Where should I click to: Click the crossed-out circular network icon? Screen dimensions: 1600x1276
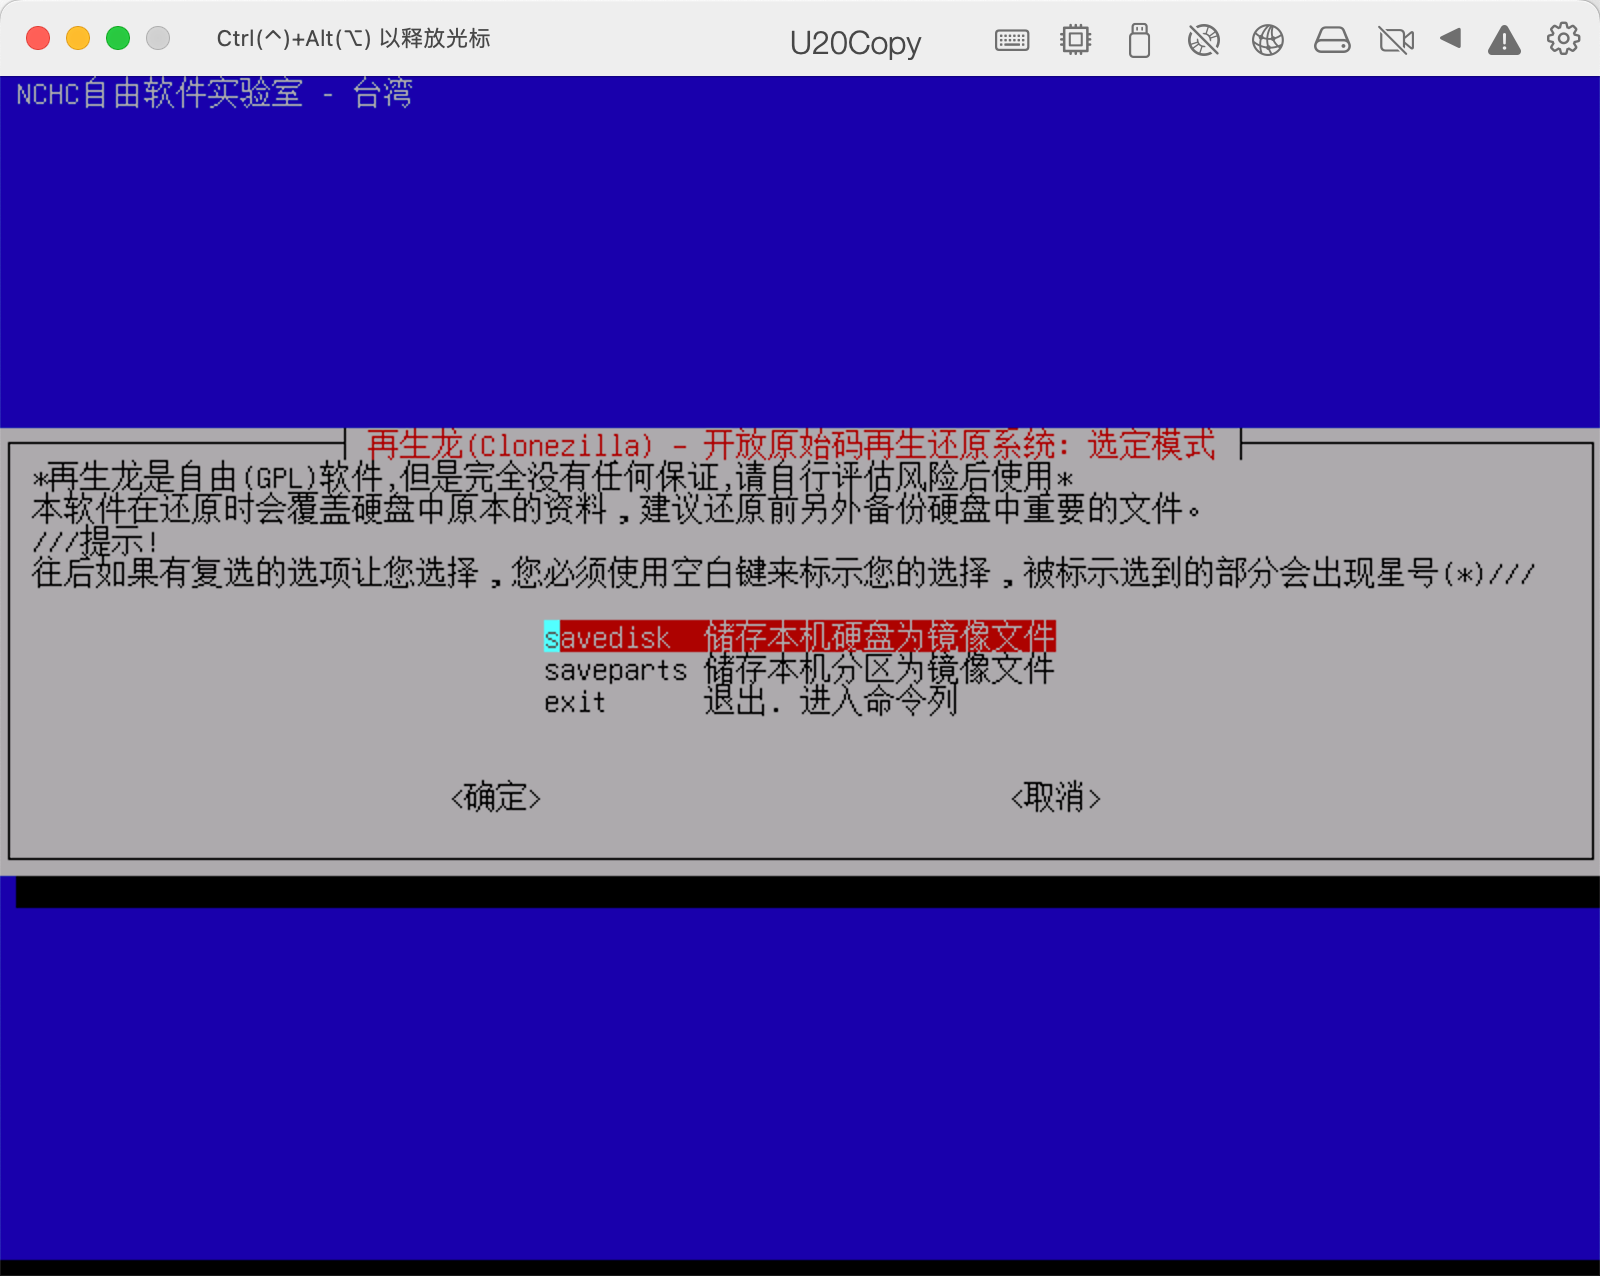[1203, 40]
